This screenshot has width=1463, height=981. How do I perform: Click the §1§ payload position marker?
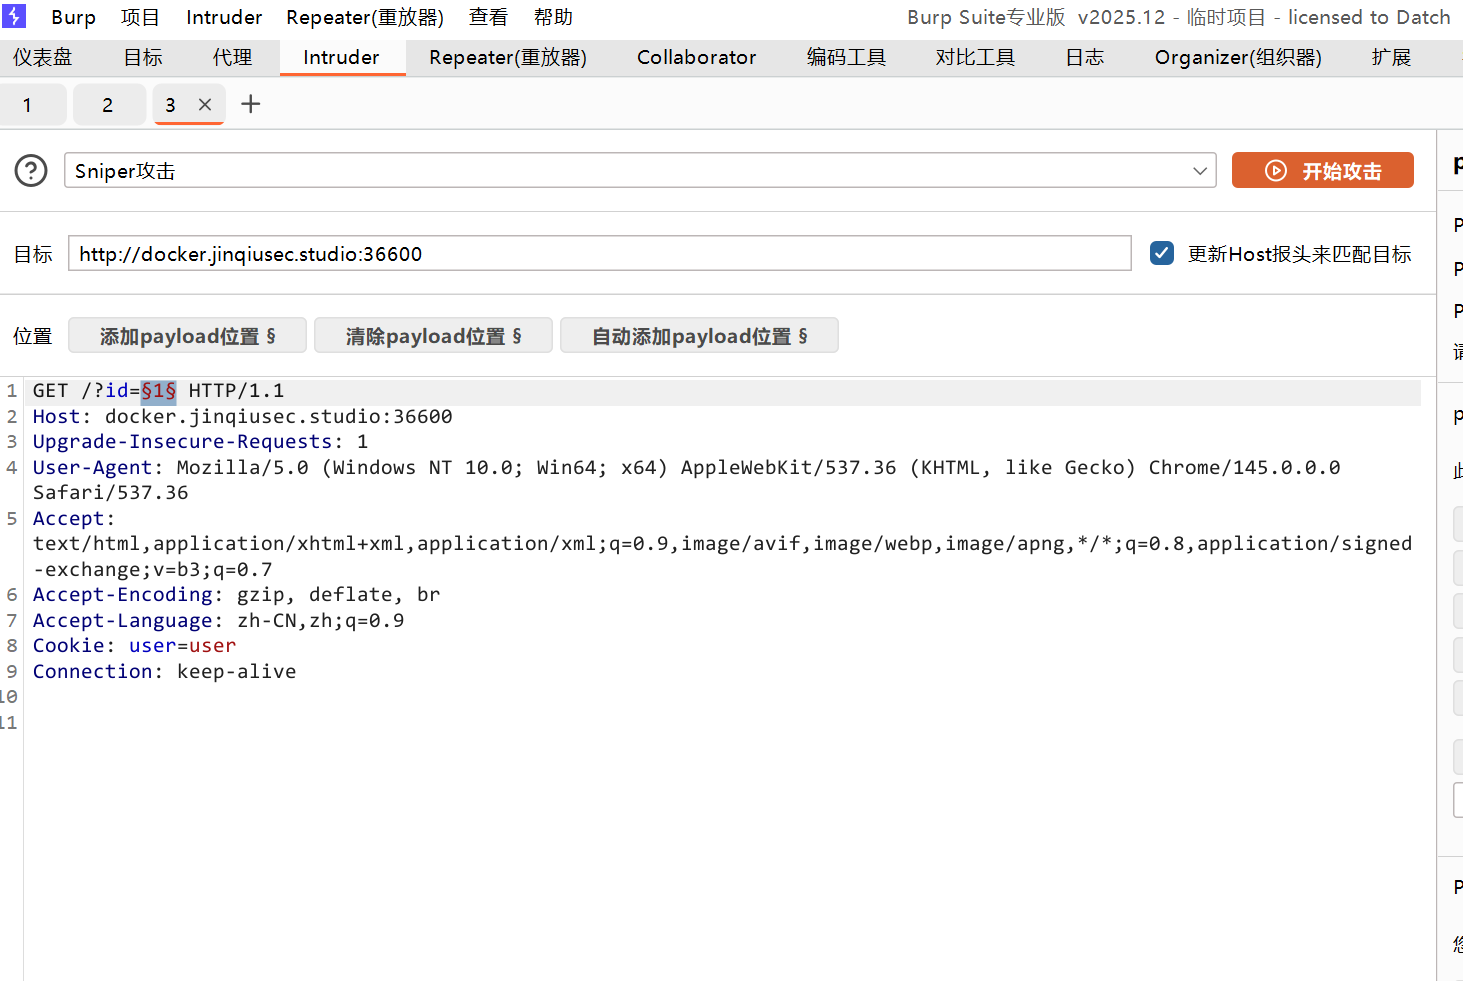(x=158, y=391)
